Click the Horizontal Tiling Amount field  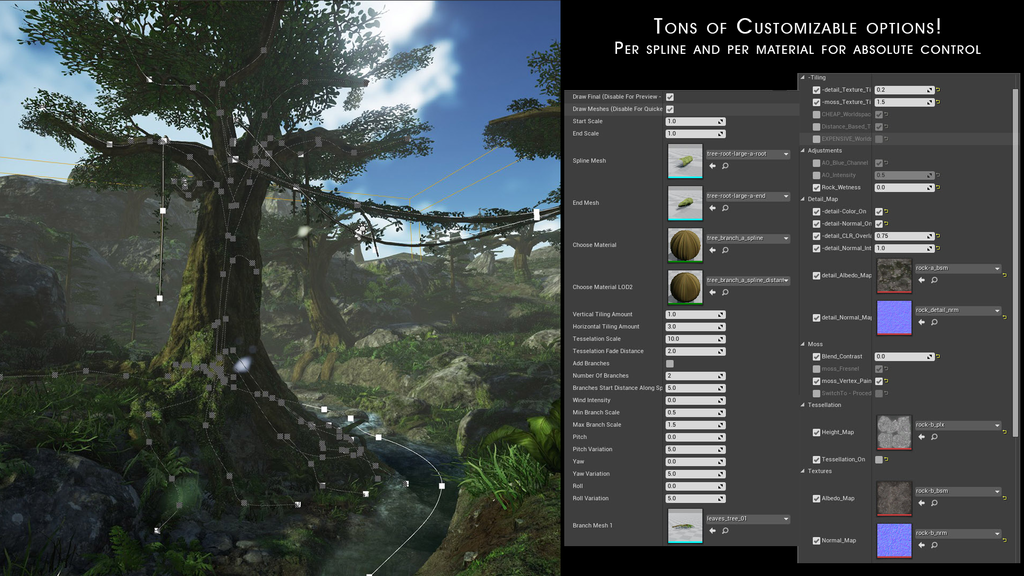coord(696,327)
